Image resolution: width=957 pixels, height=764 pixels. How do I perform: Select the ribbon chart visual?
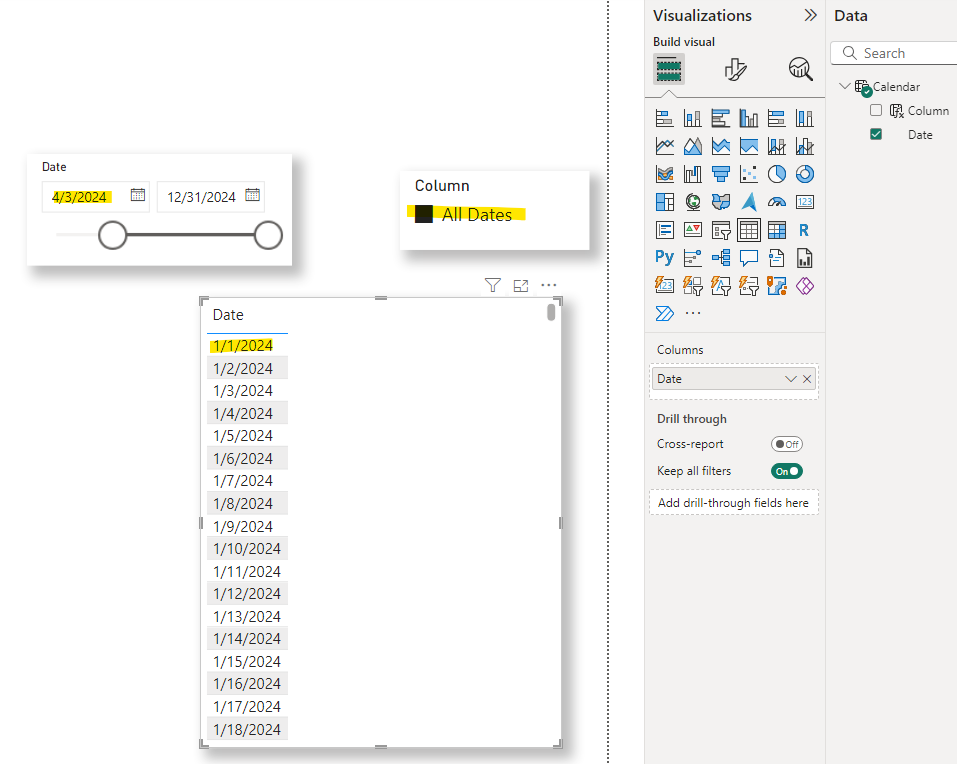(x=664, y=175)
